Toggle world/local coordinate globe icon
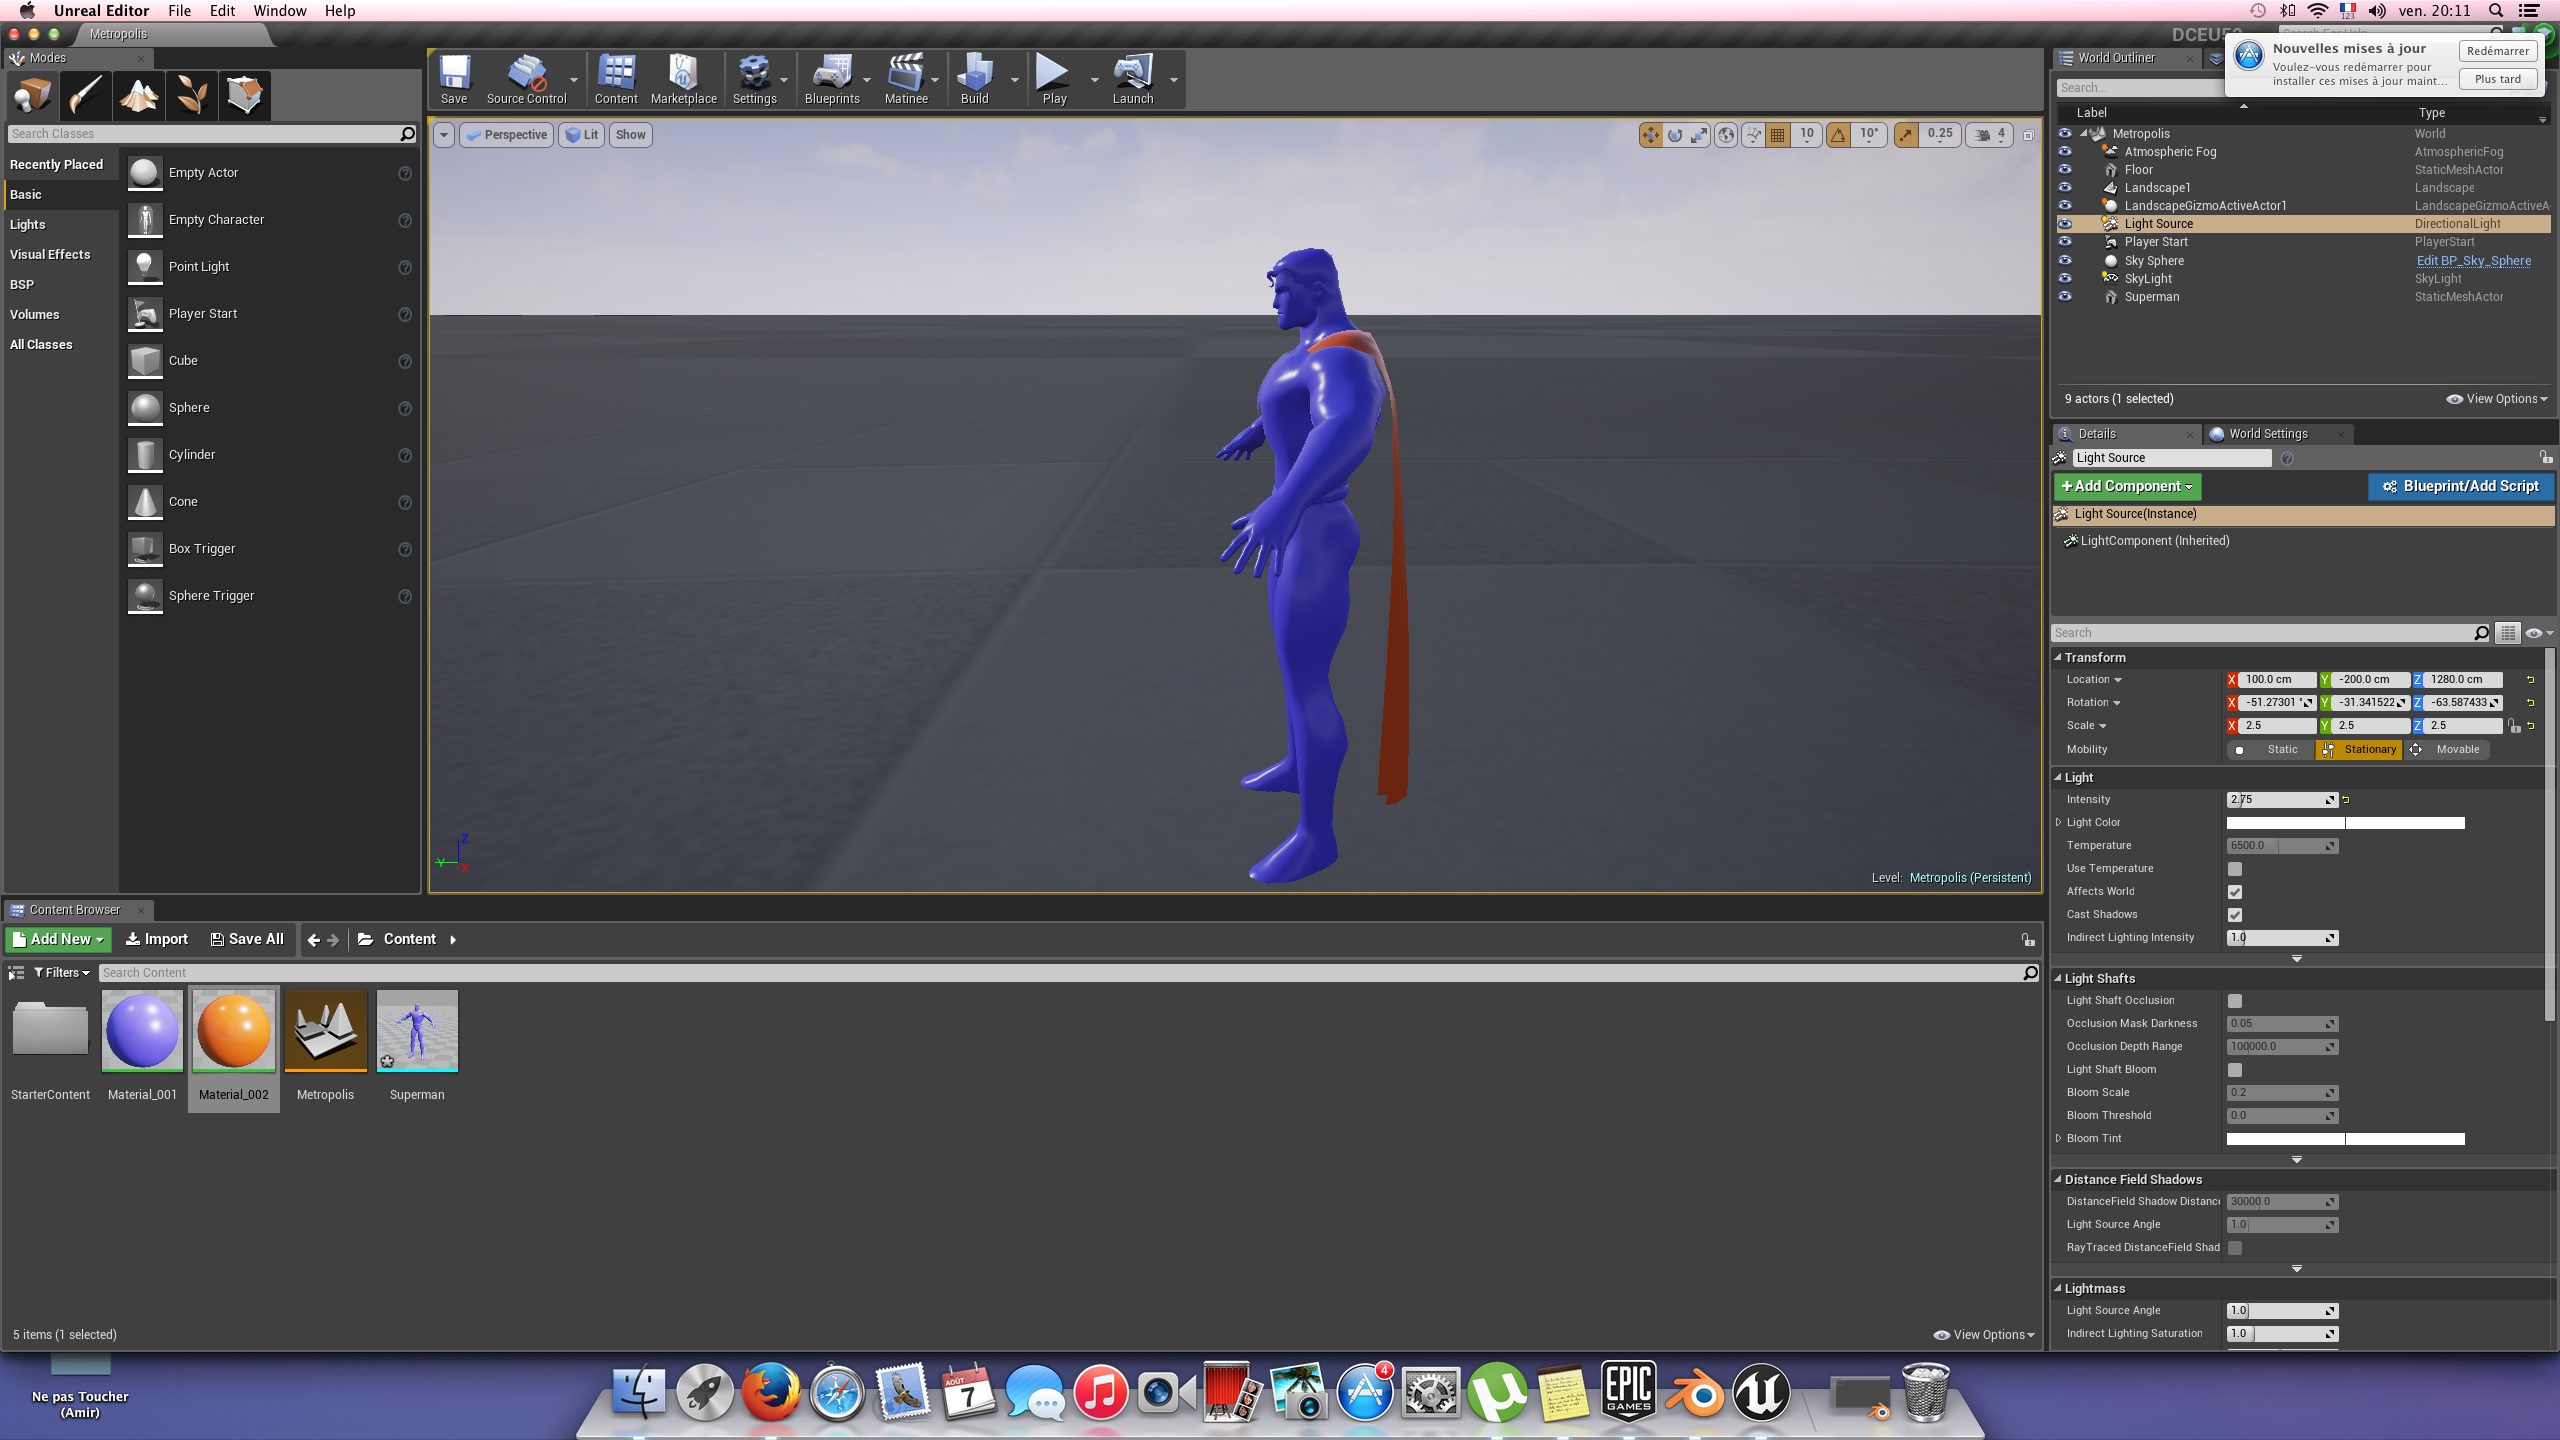 click(x=1726, y=135)
